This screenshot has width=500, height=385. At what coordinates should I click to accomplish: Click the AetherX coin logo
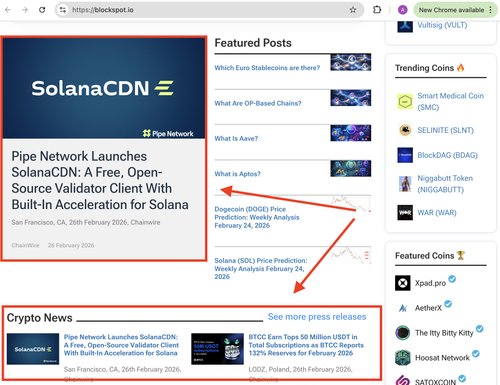pyautogui.click(x=403, y=308)
